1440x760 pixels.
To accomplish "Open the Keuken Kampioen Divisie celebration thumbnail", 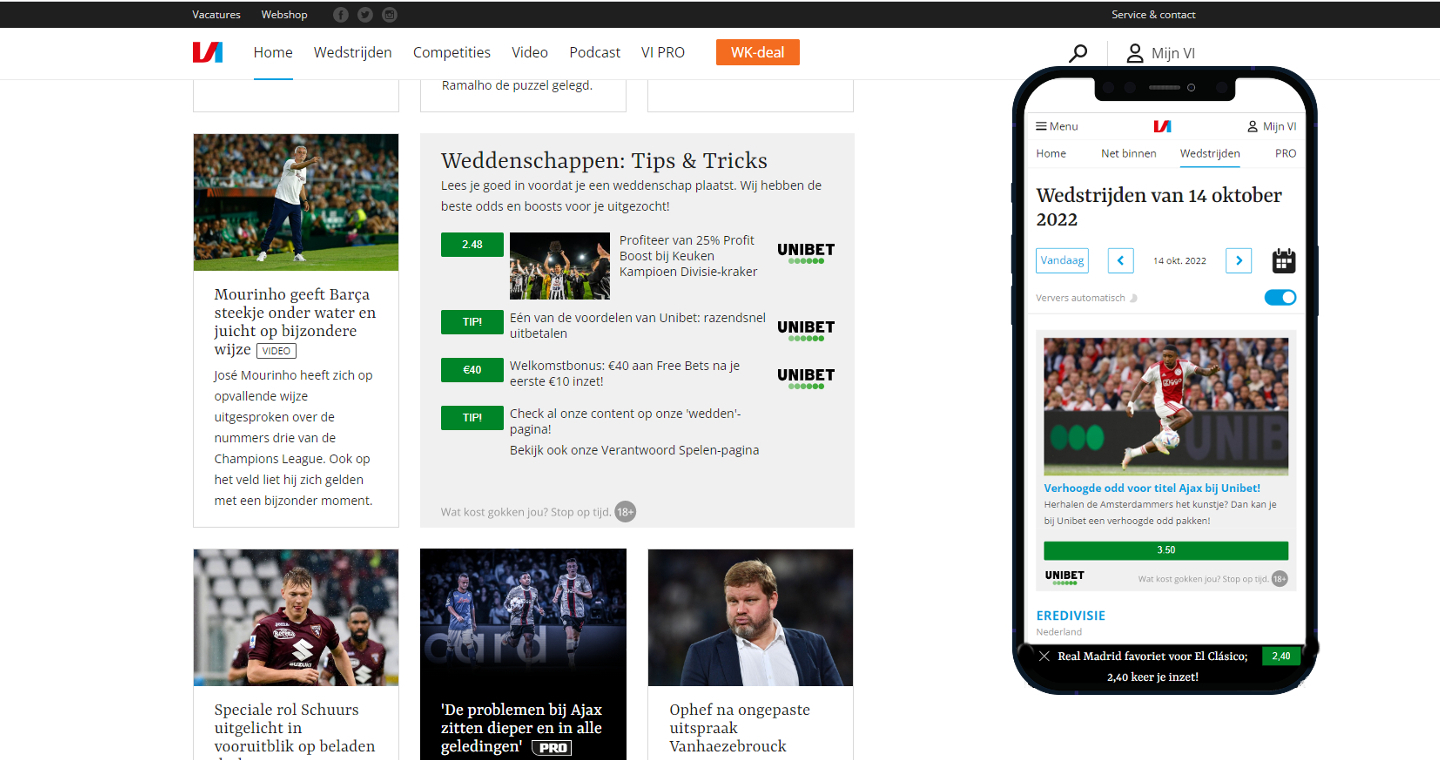I will [560, 266].
